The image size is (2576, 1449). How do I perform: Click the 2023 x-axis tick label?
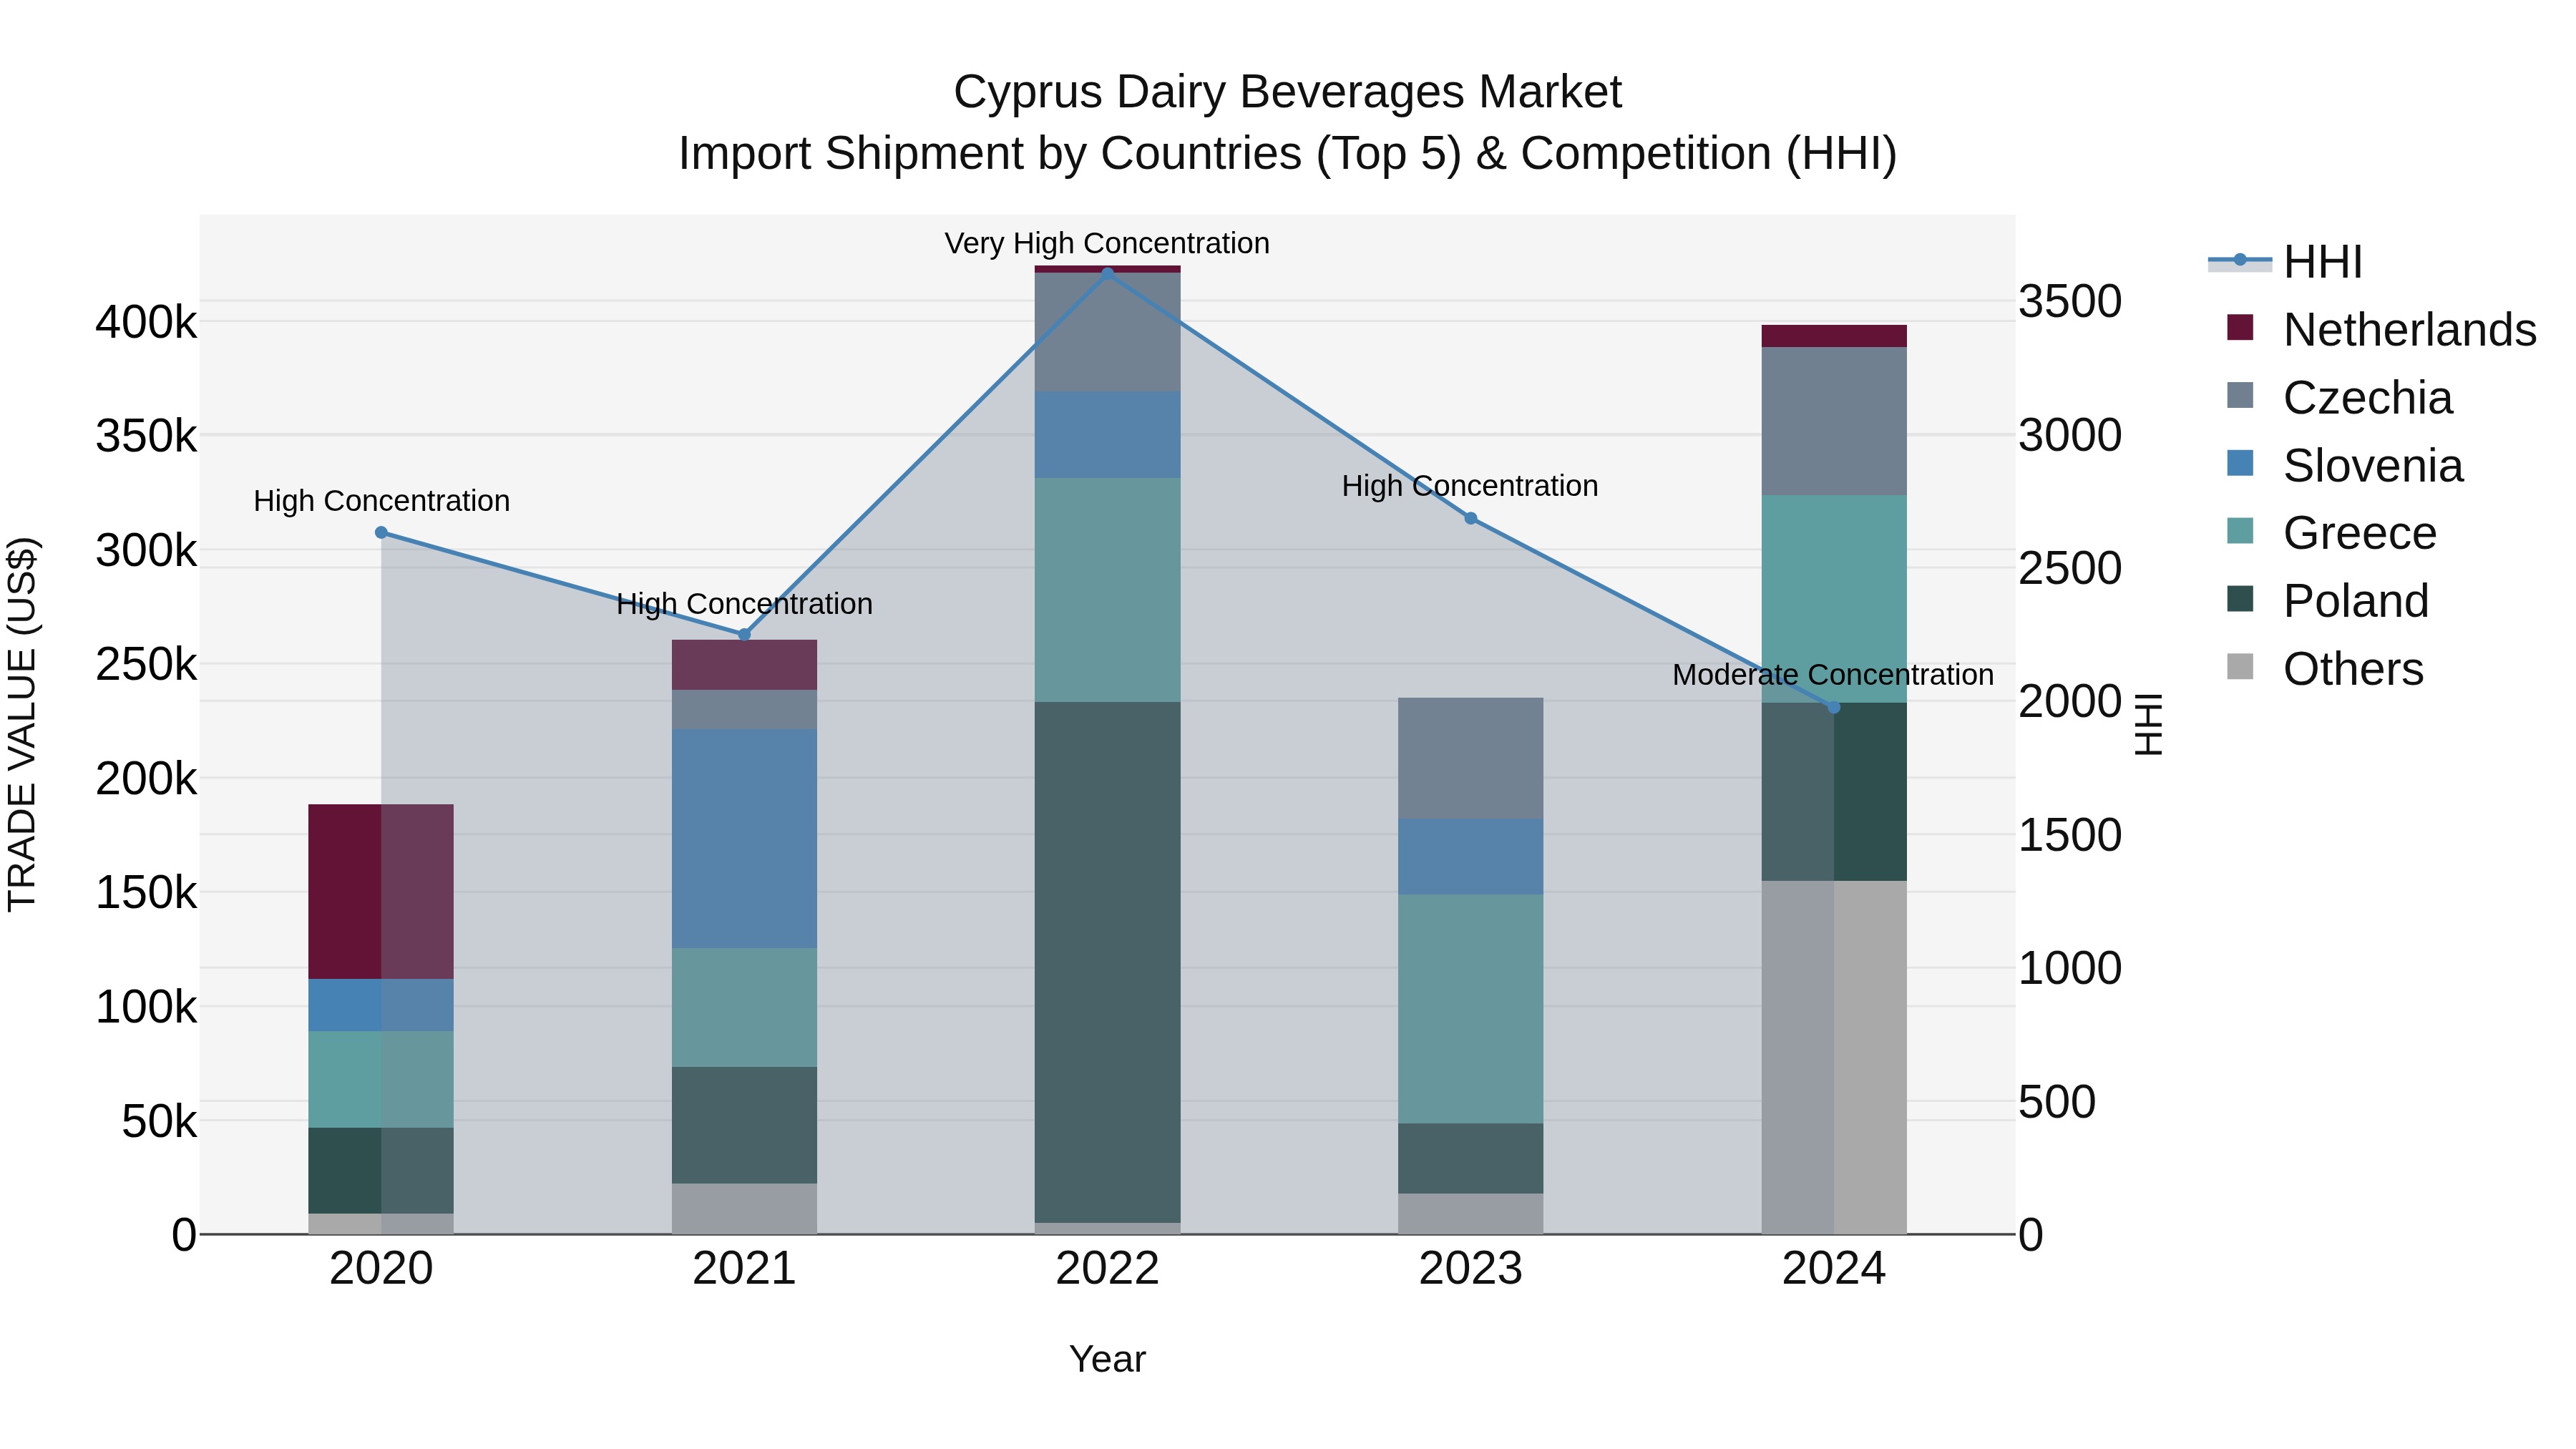[1470, 1269]
